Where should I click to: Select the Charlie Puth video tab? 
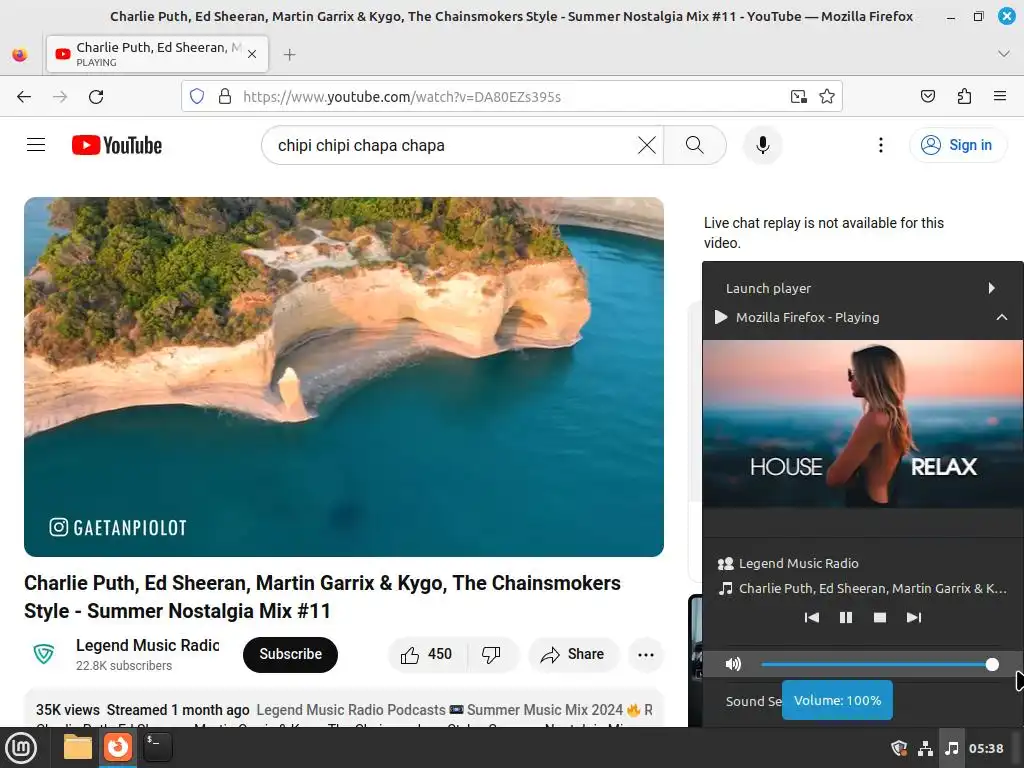point(157,54)
